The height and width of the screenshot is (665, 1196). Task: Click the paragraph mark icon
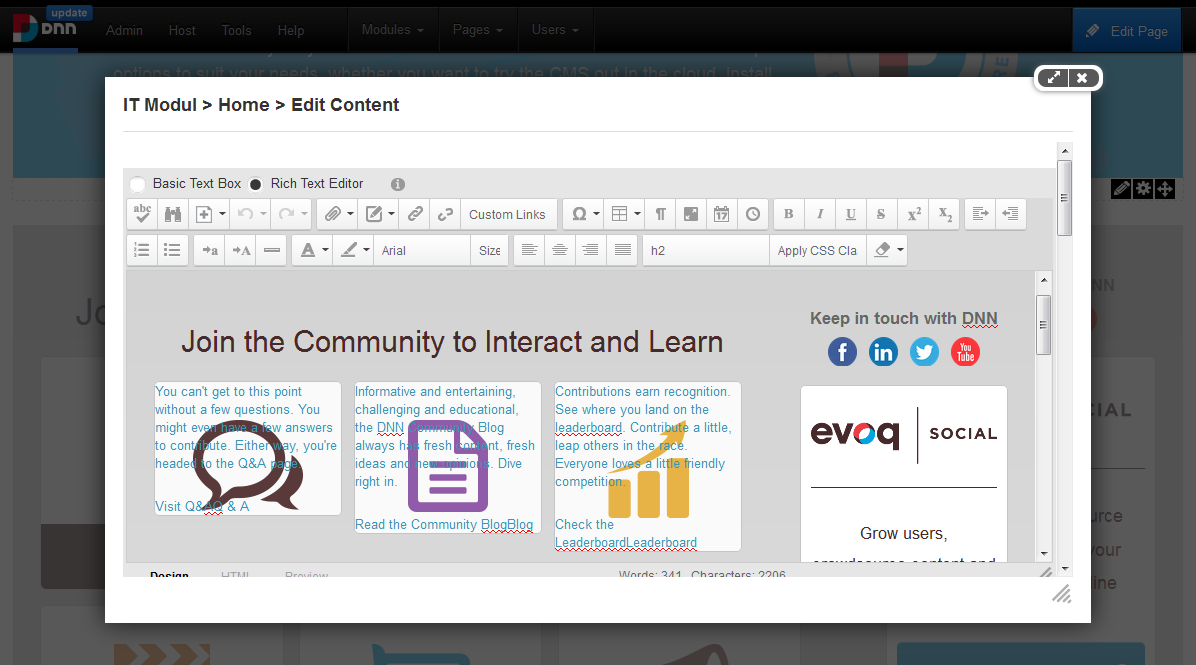(661, 214)
